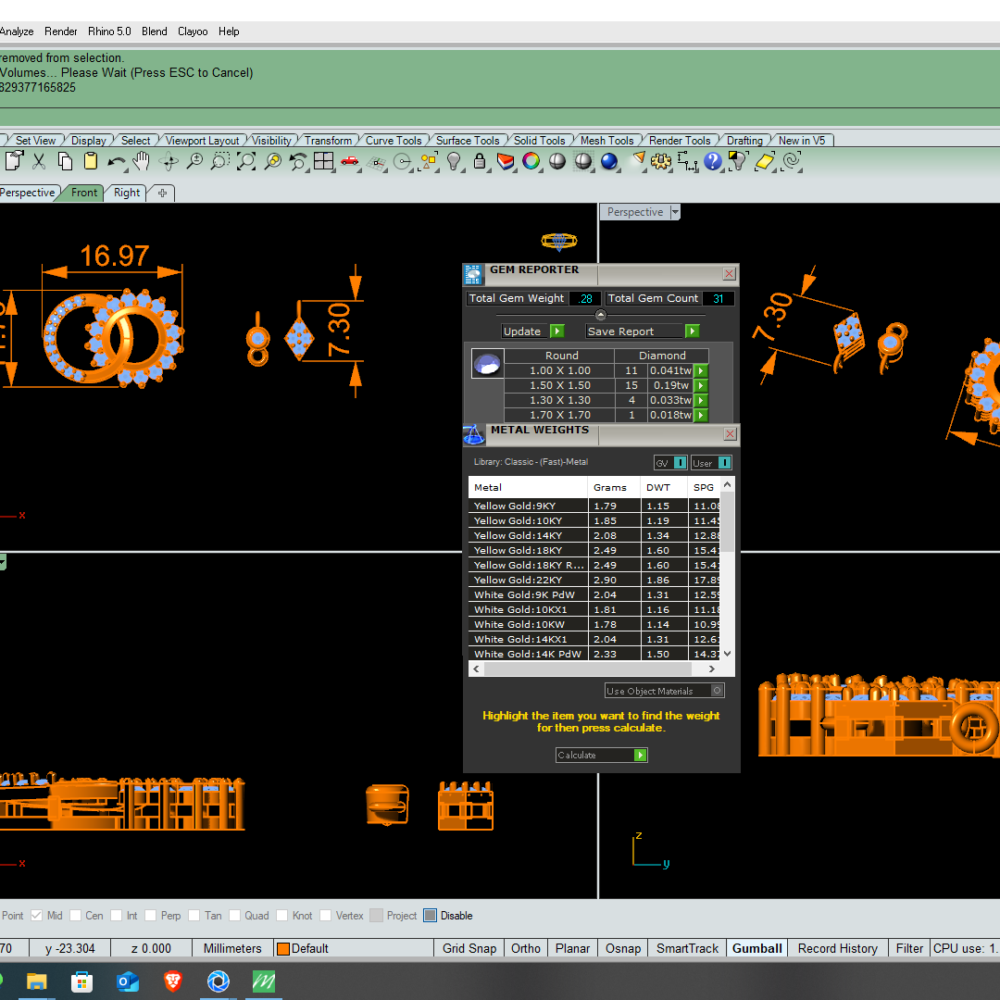1000x1000 pixels.
Task: Open the Perspective viewport dropdown arrow
Action: [675, 212]
